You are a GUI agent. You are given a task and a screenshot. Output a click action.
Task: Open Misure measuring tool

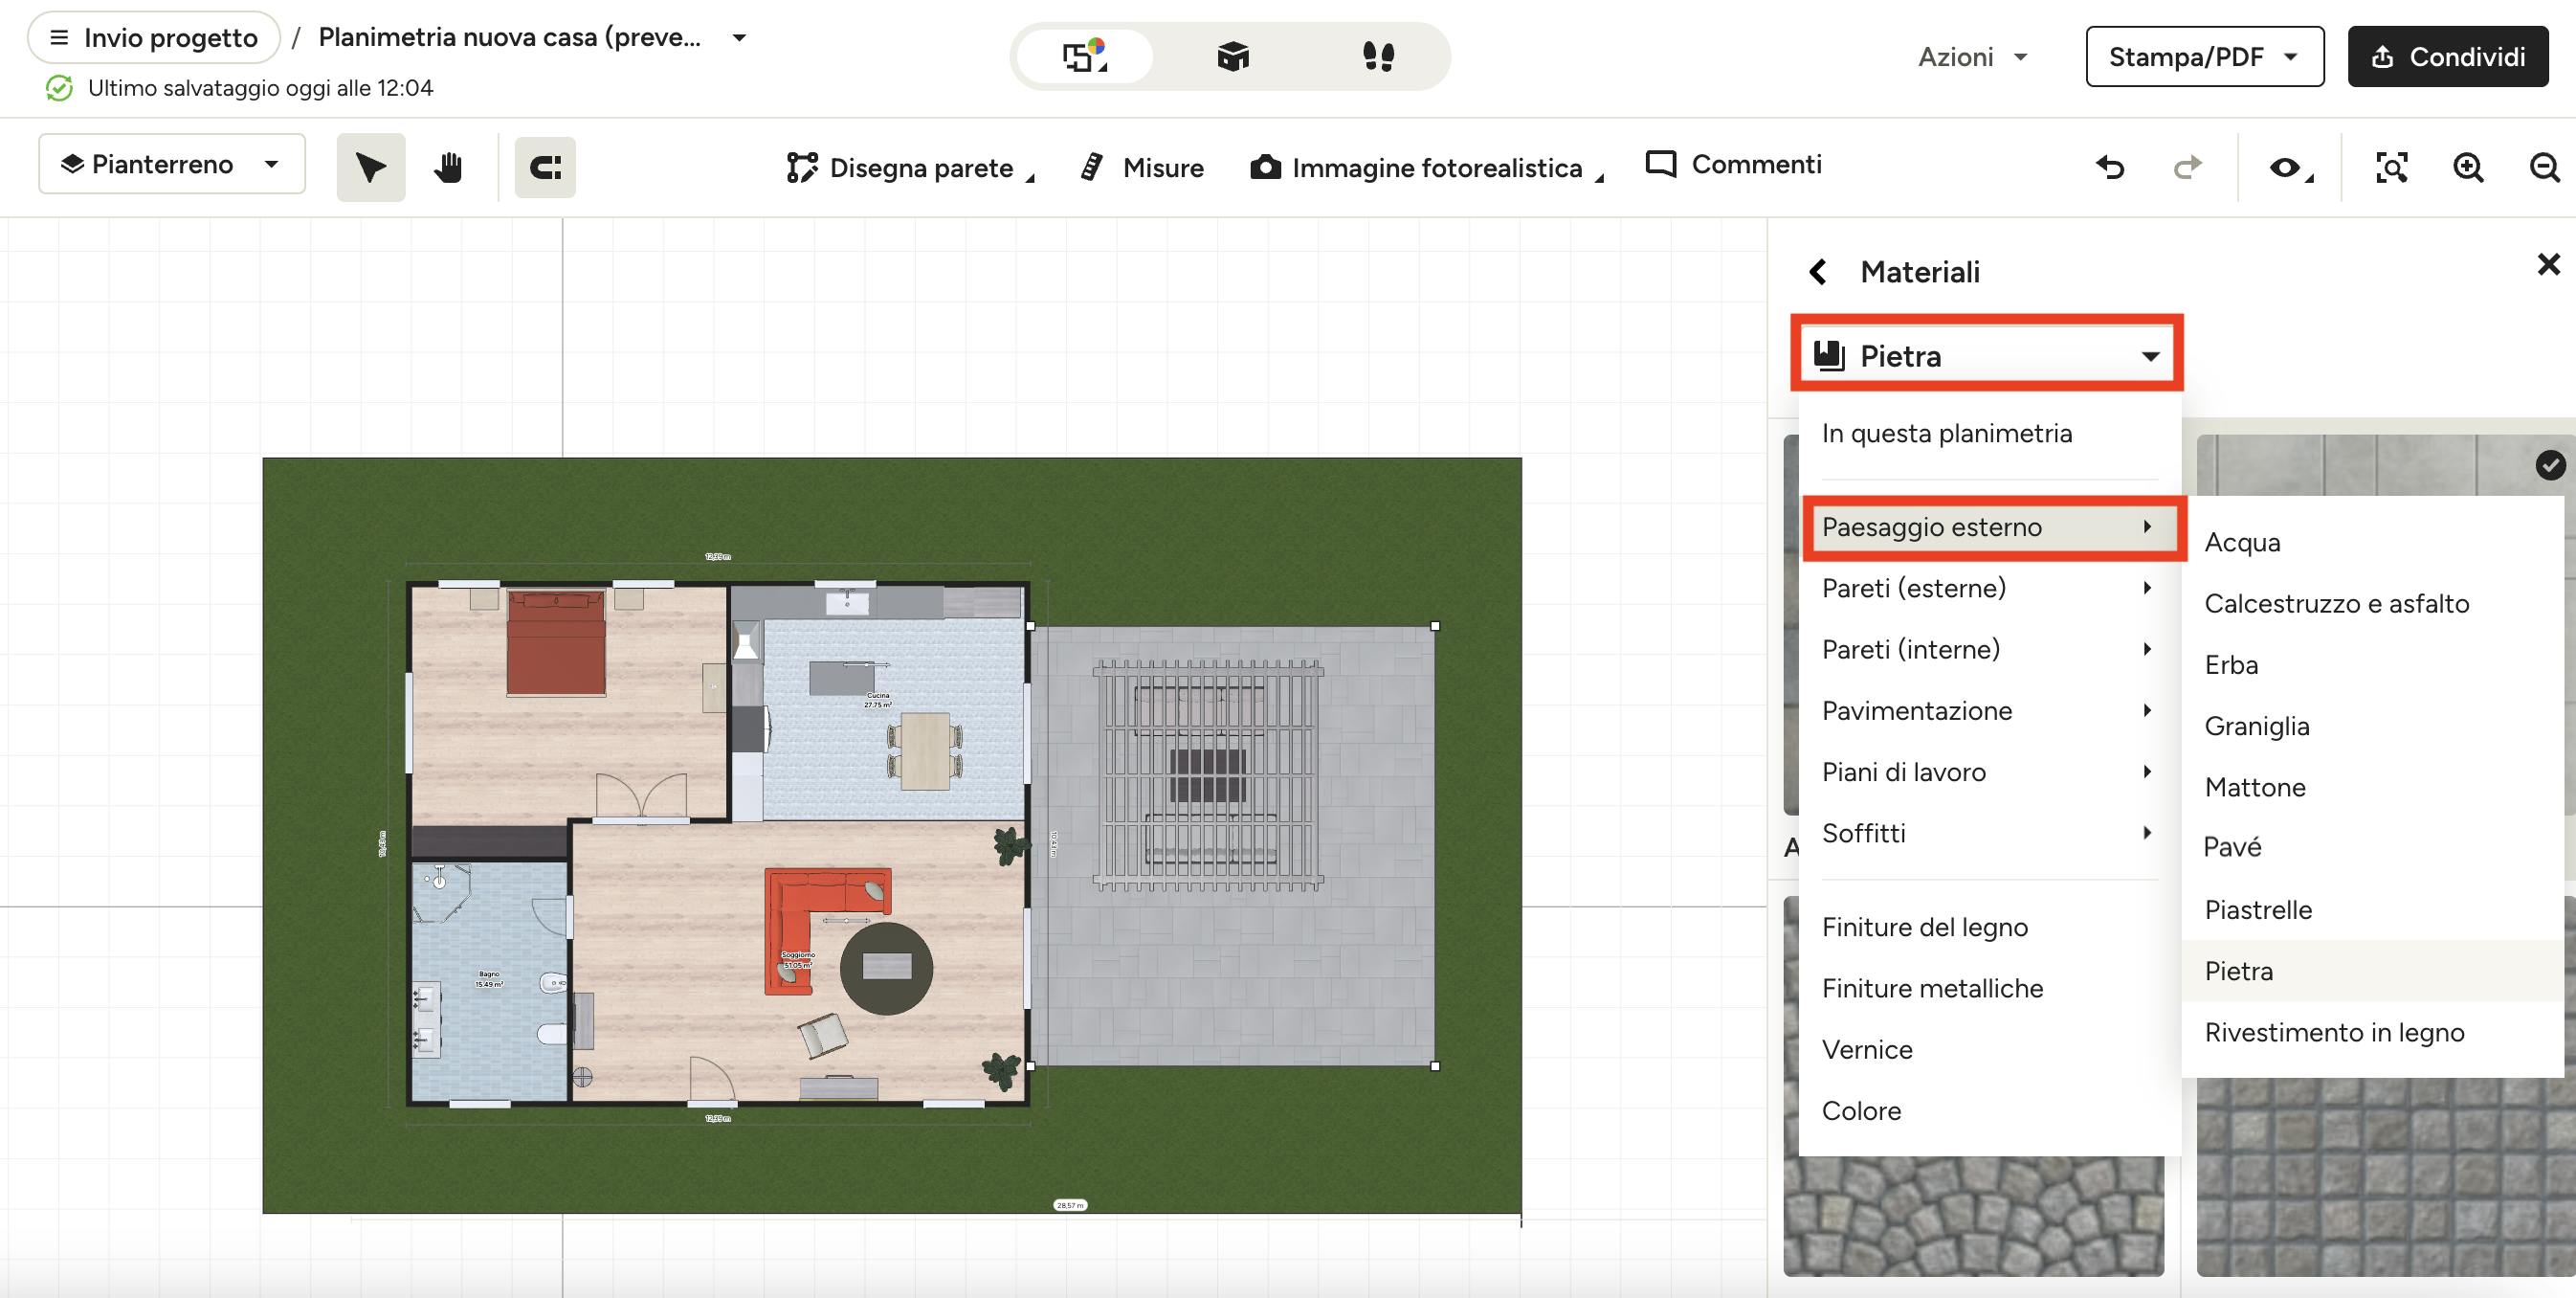coord(1142,167)
